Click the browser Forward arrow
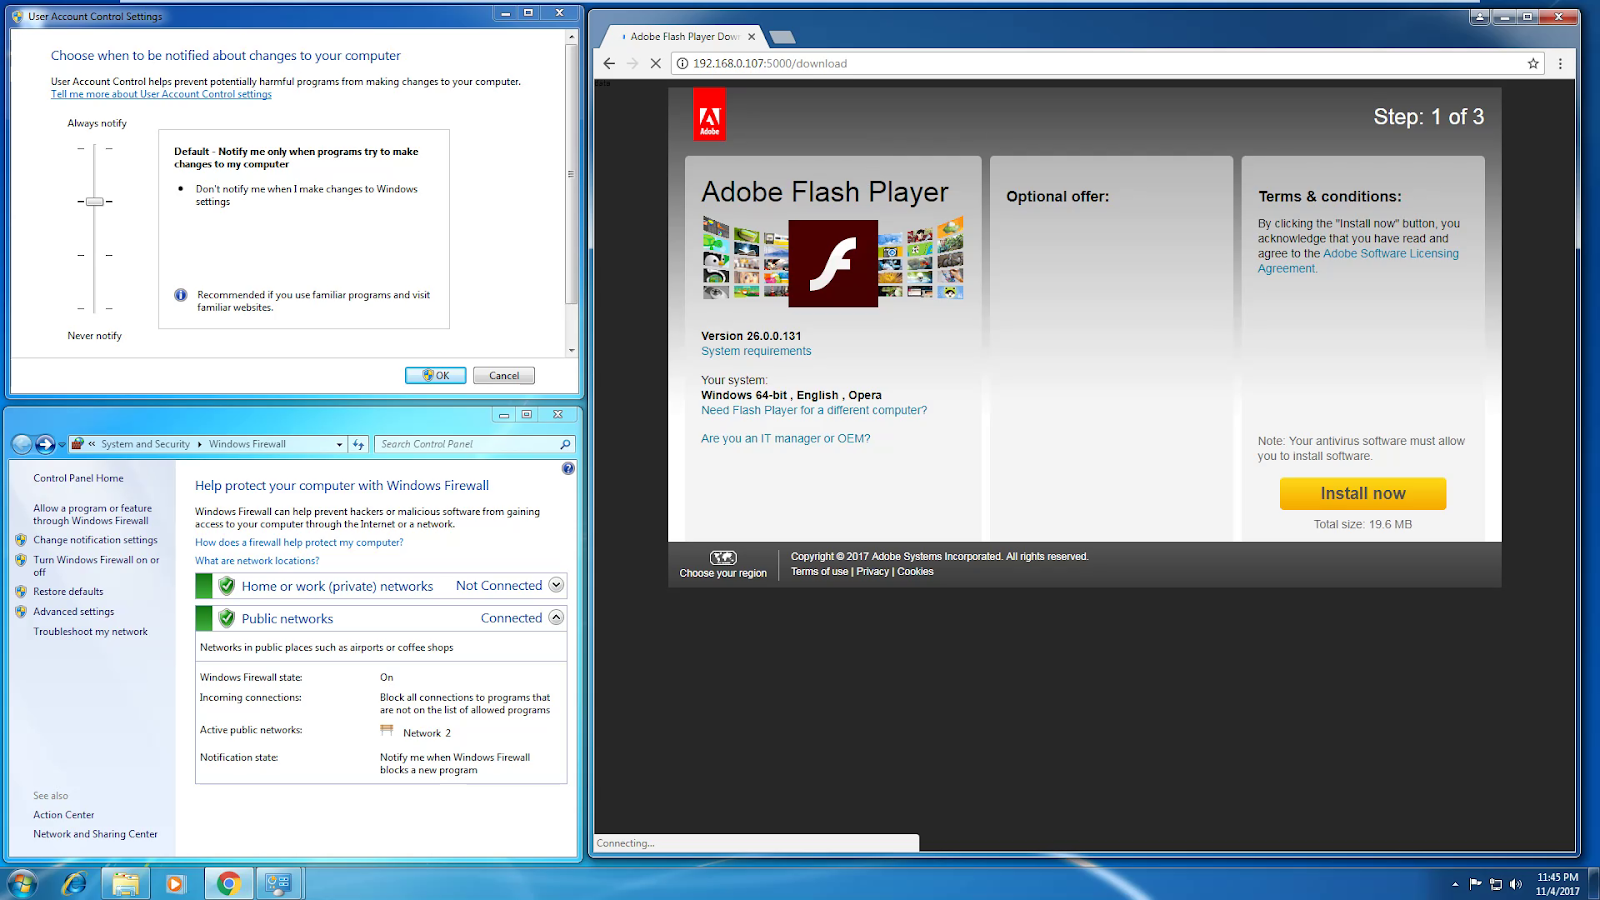Viewport: 1600px width, 900px height. [632, 63]
